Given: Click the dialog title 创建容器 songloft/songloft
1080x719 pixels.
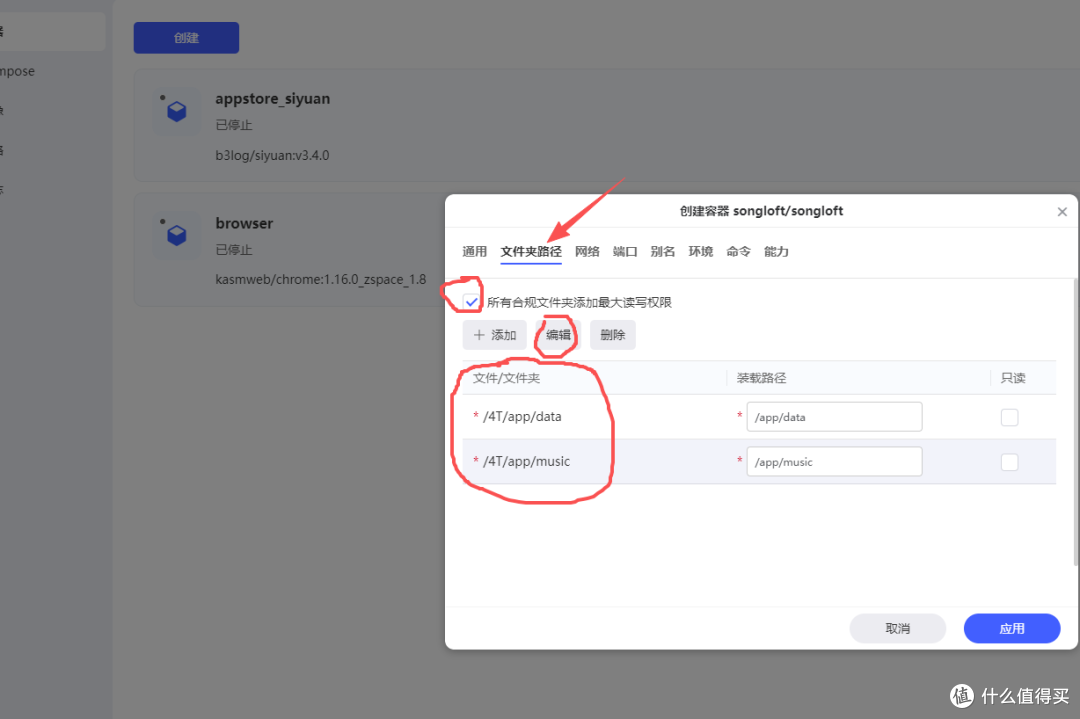Looking at the screenshot, I should click(x=761, y=211).
